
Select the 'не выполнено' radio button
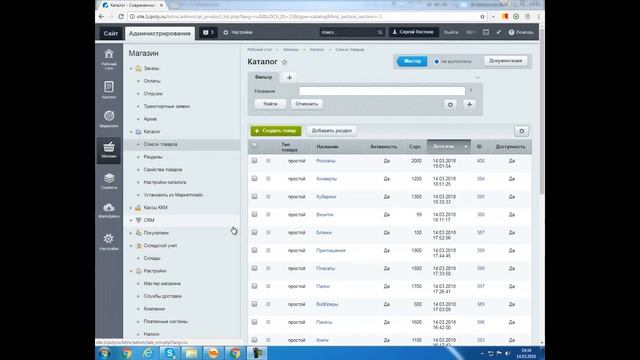[437, 61]
